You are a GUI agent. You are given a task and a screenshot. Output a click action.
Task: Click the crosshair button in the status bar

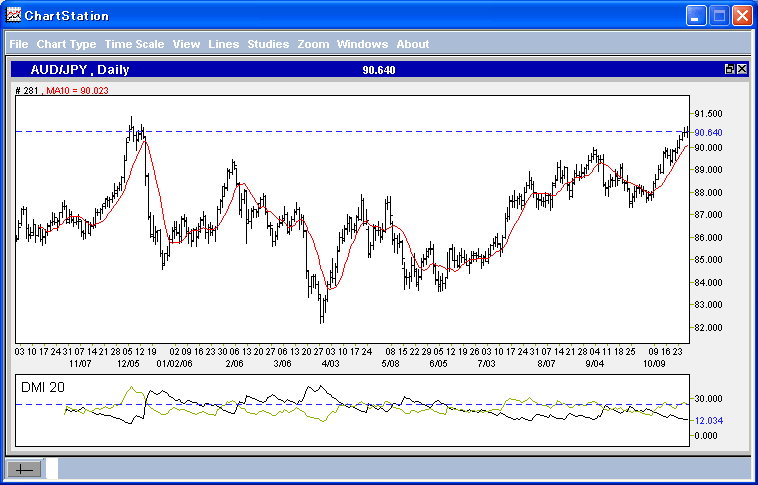[25, 468]
